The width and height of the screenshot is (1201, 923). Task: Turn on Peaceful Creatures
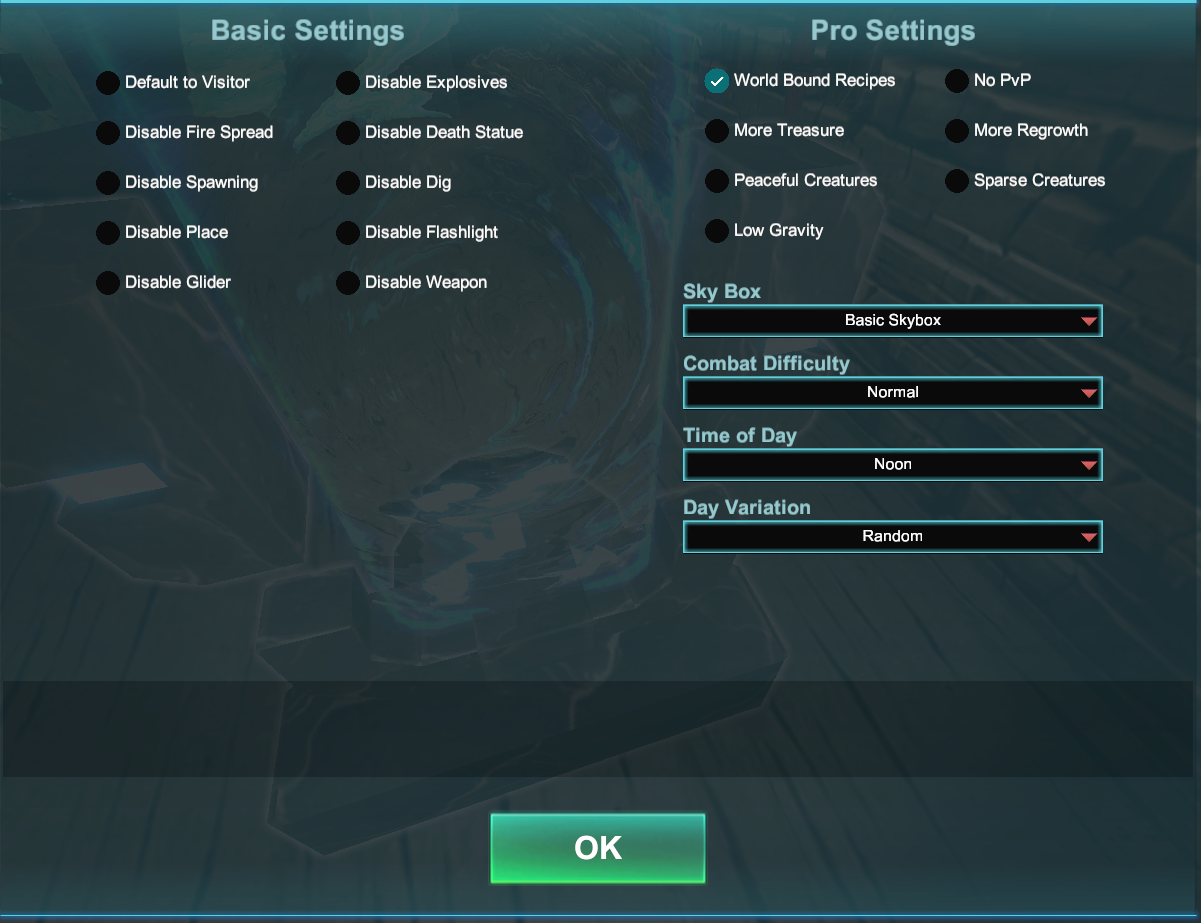pyautogui.click(x=717, y=181)
